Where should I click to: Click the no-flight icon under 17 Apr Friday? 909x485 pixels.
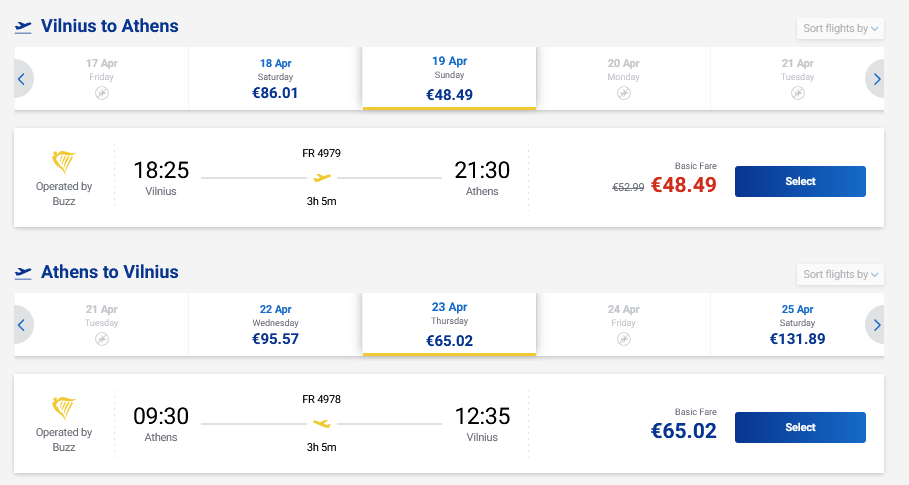click(x=101, y=93)
